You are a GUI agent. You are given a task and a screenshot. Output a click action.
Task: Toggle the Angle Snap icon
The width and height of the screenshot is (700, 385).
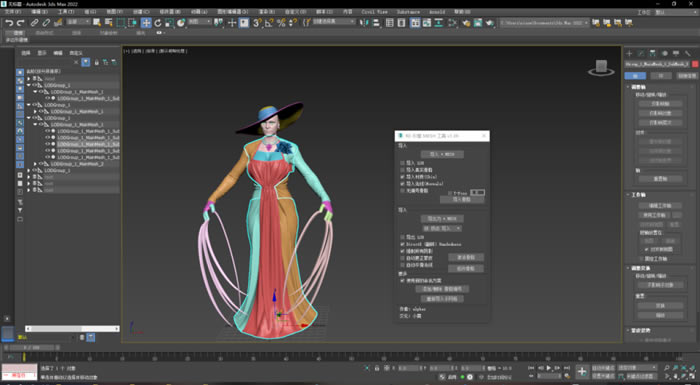(269, 23)
